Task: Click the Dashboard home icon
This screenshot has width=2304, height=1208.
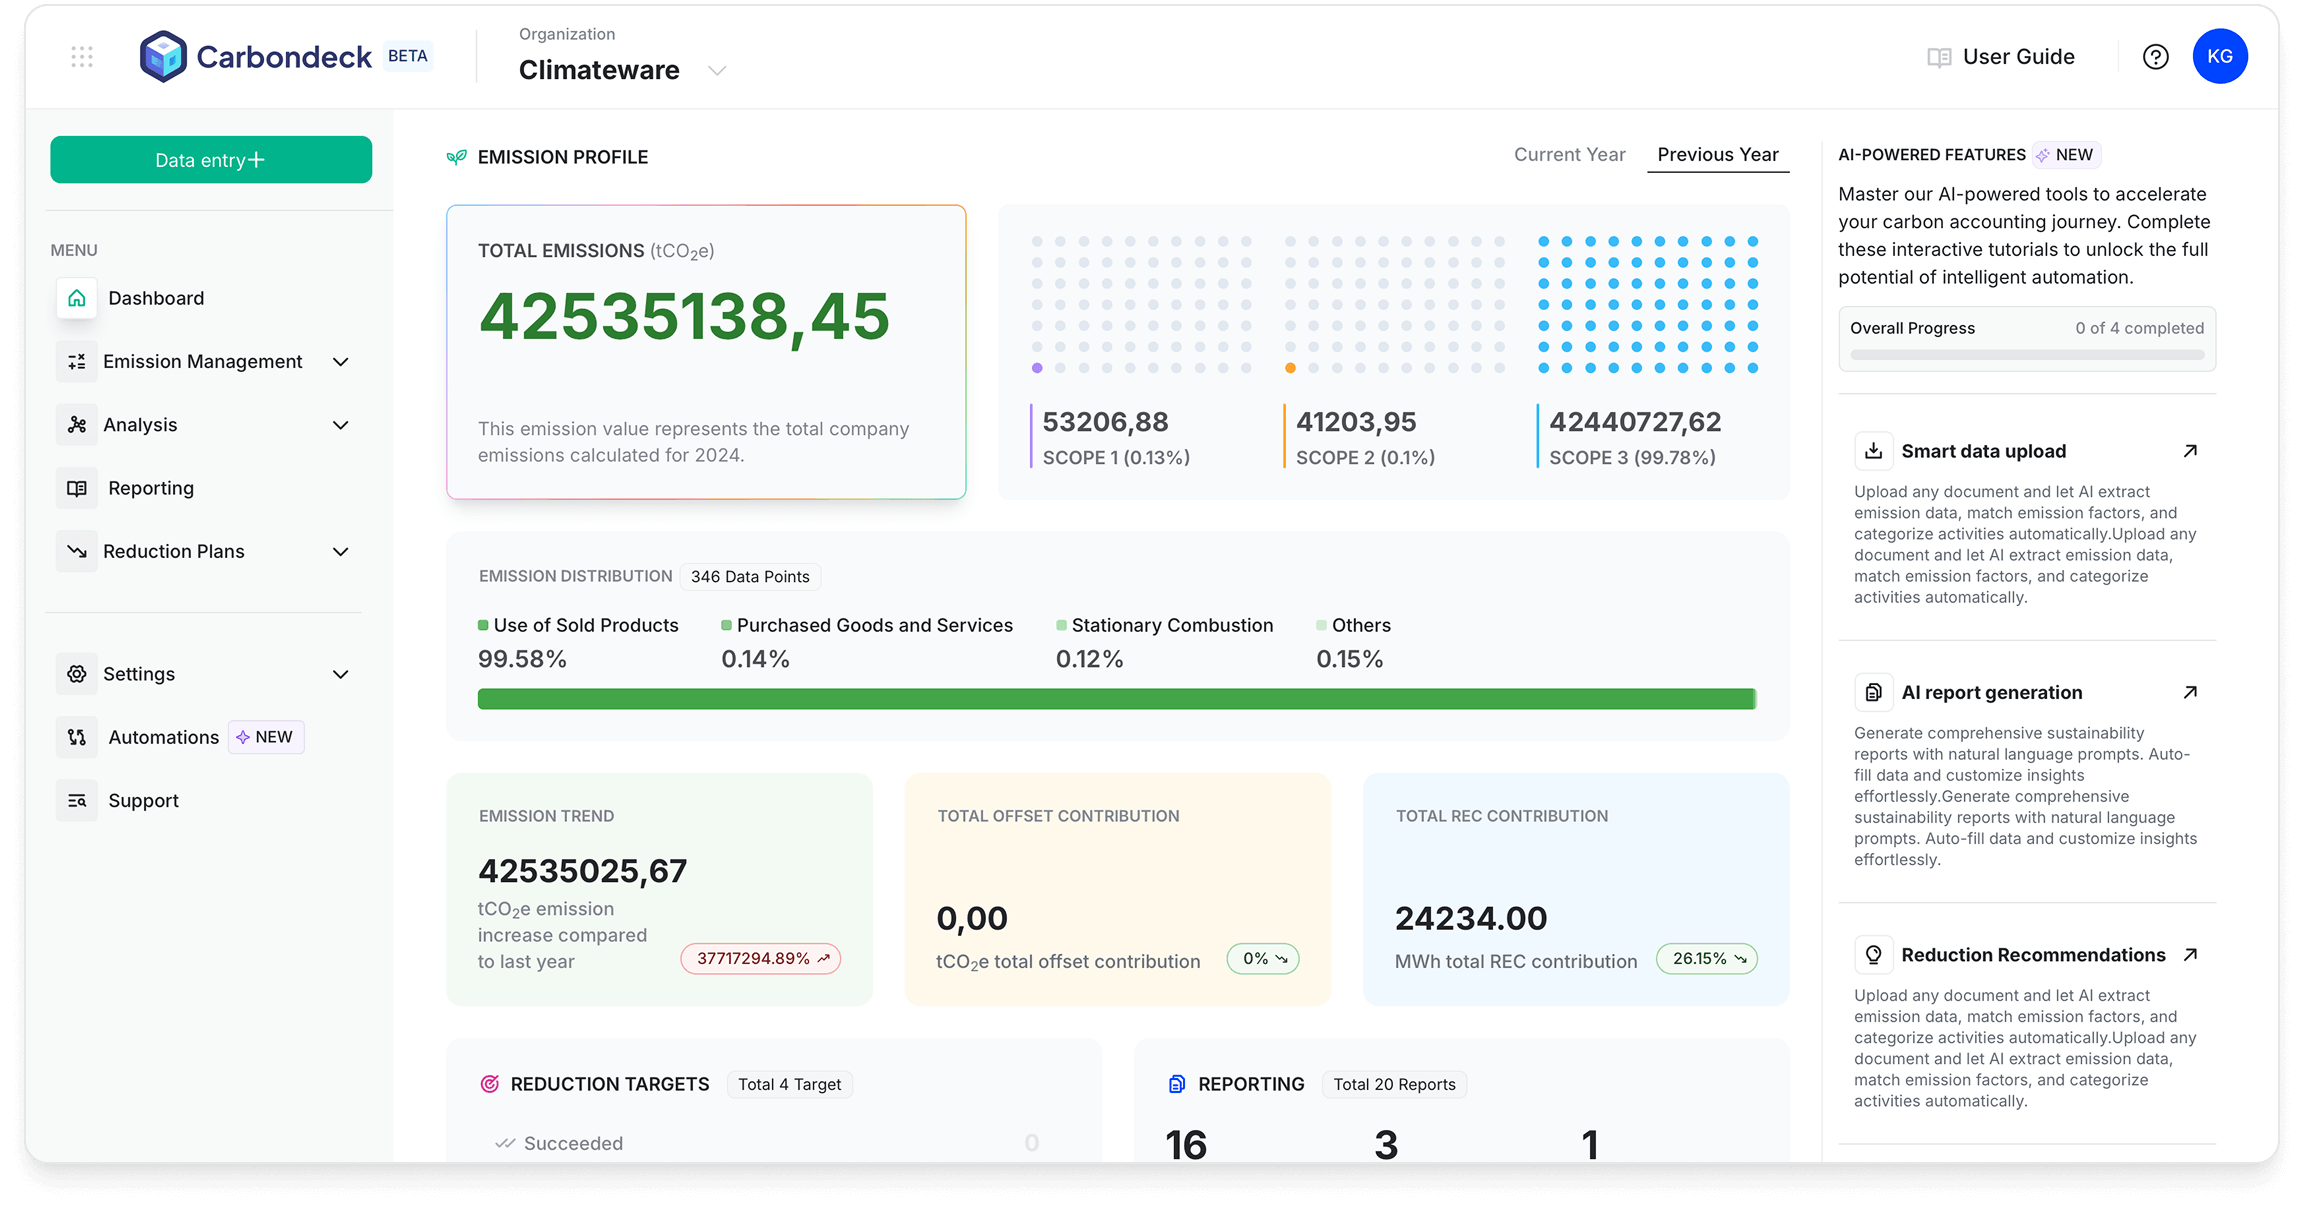Action: tap(77, 298)
